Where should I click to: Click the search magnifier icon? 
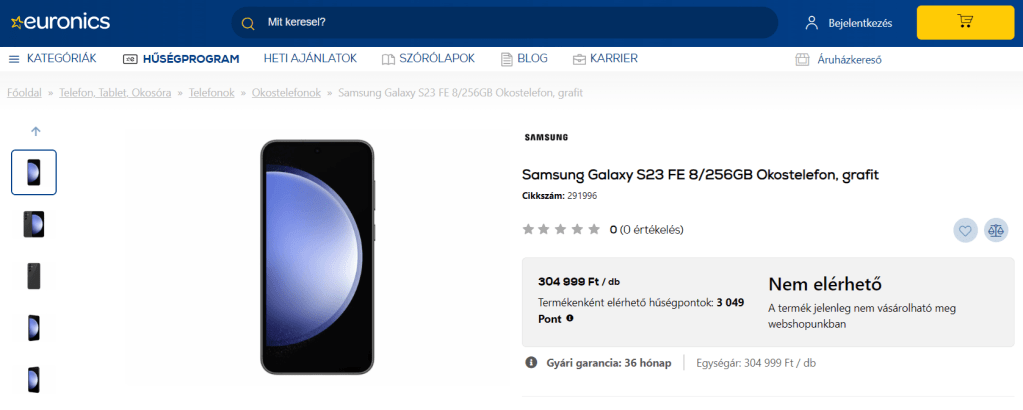[x=248, y=22]
